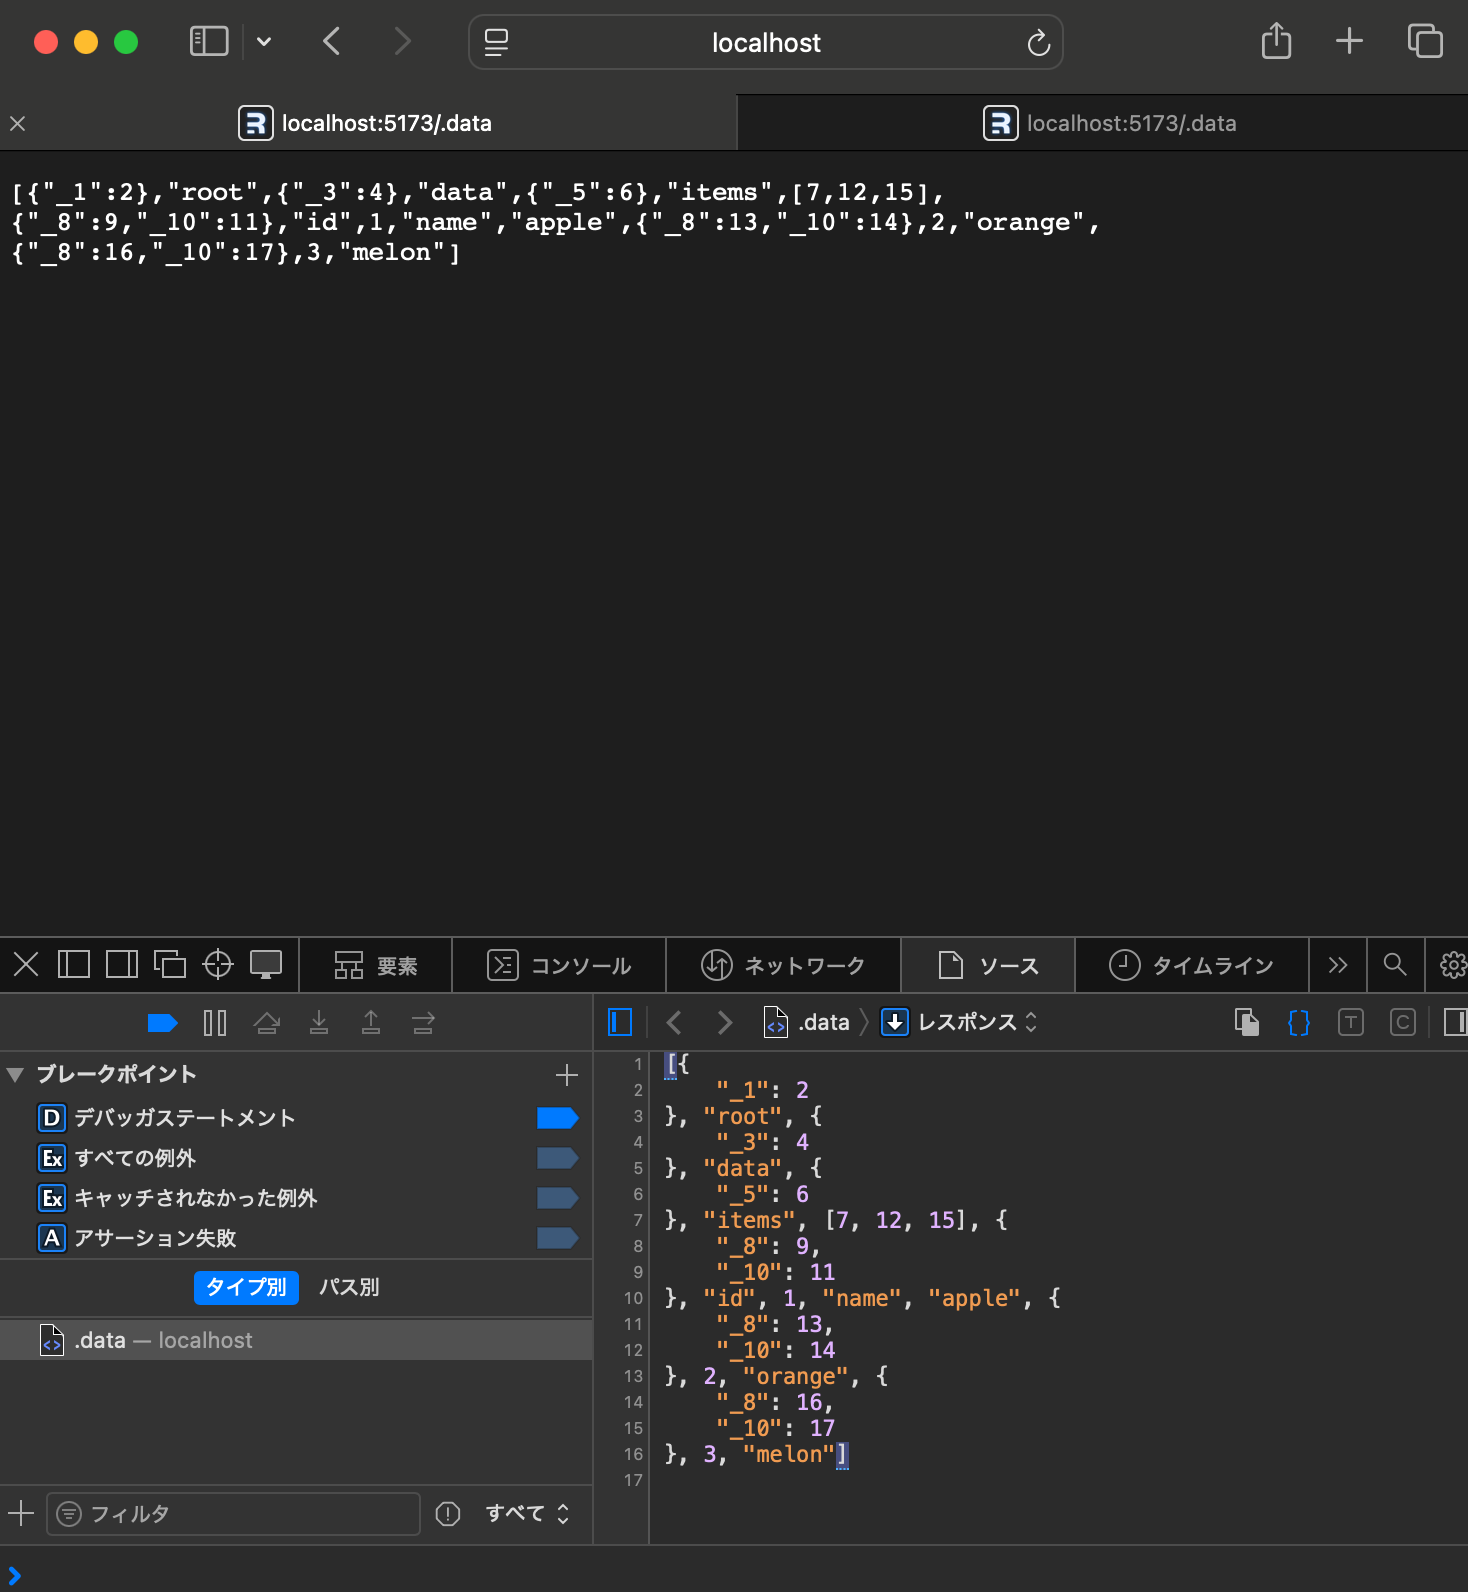The width and height of the screenshot is (1468, 1592).
Task: Toggle type information T icon
Action: [1351, 1022]
